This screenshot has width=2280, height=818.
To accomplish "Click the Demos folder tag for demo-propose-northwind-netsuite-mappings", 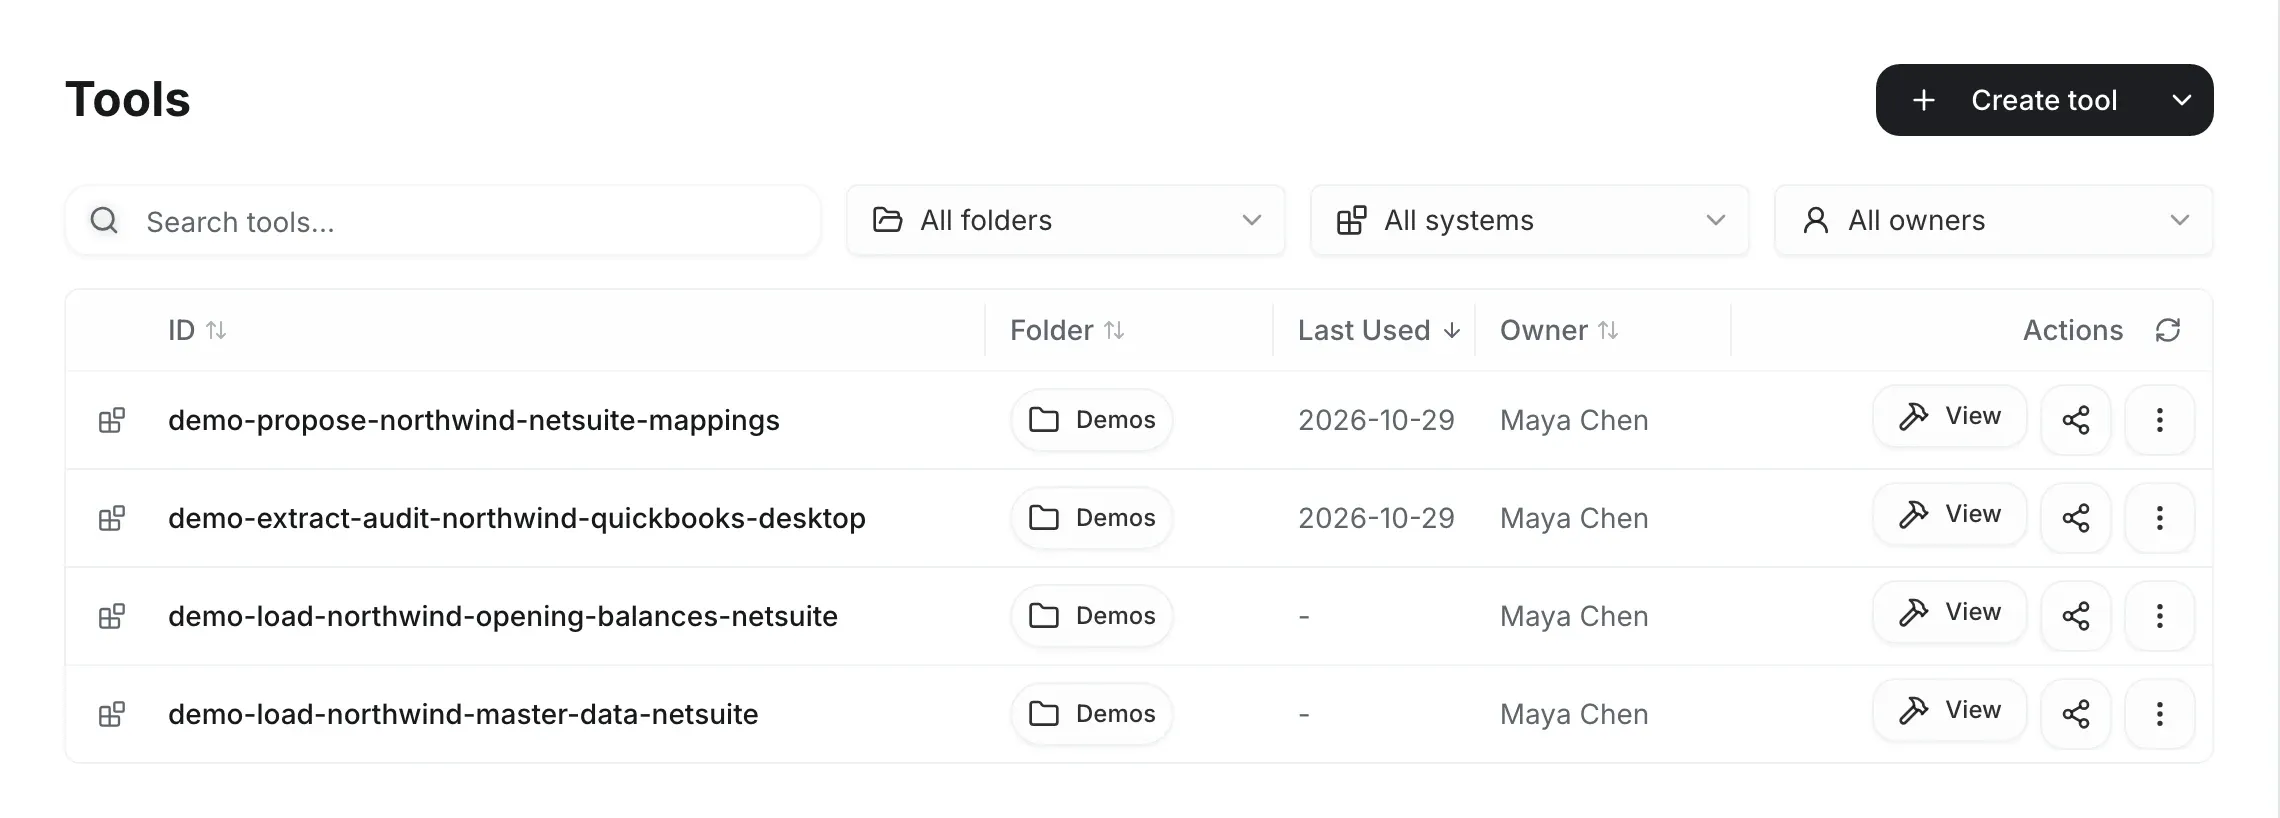I will click(x=1092, y=420).
